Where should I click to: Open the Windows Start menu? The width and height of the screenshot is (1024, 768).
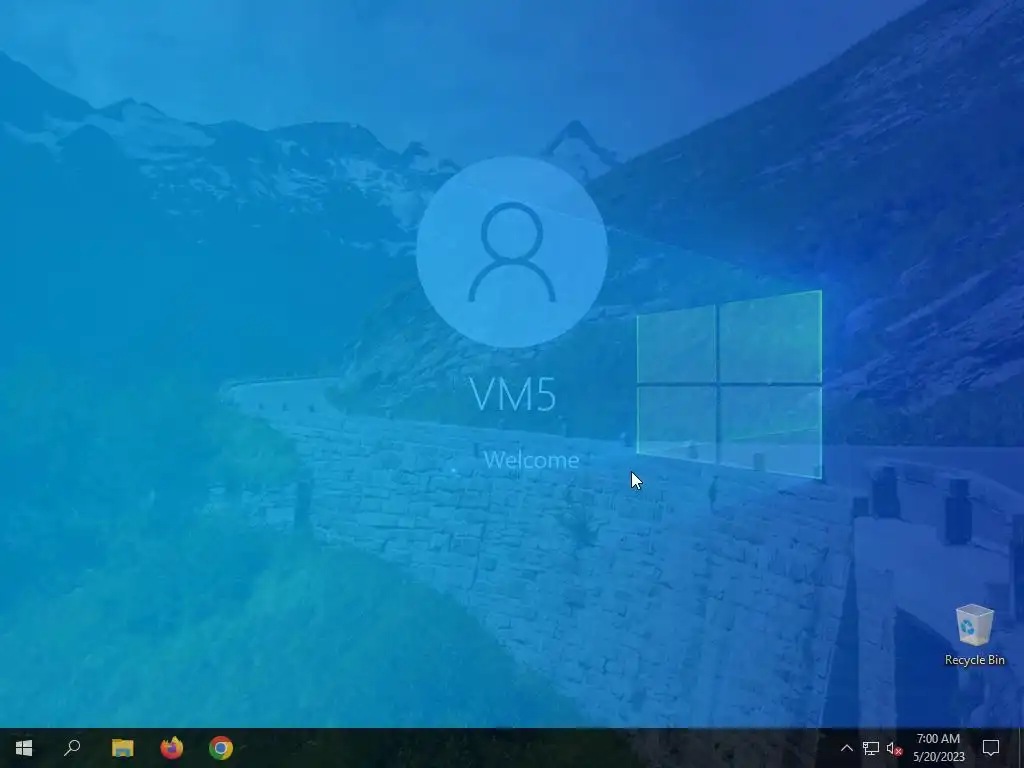[x=24, y=748]
